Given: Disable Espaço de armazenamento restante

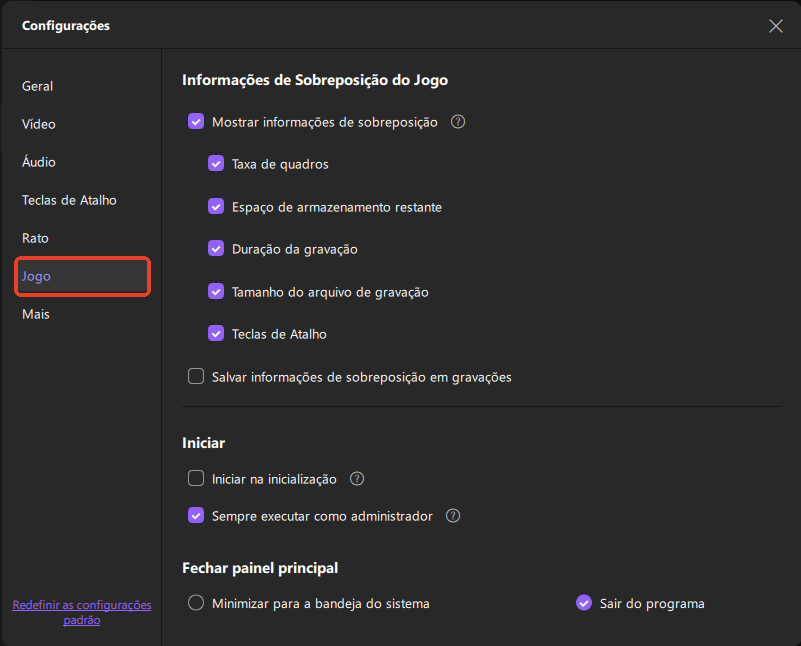Looking at the screenshot, I should point(216,207).
